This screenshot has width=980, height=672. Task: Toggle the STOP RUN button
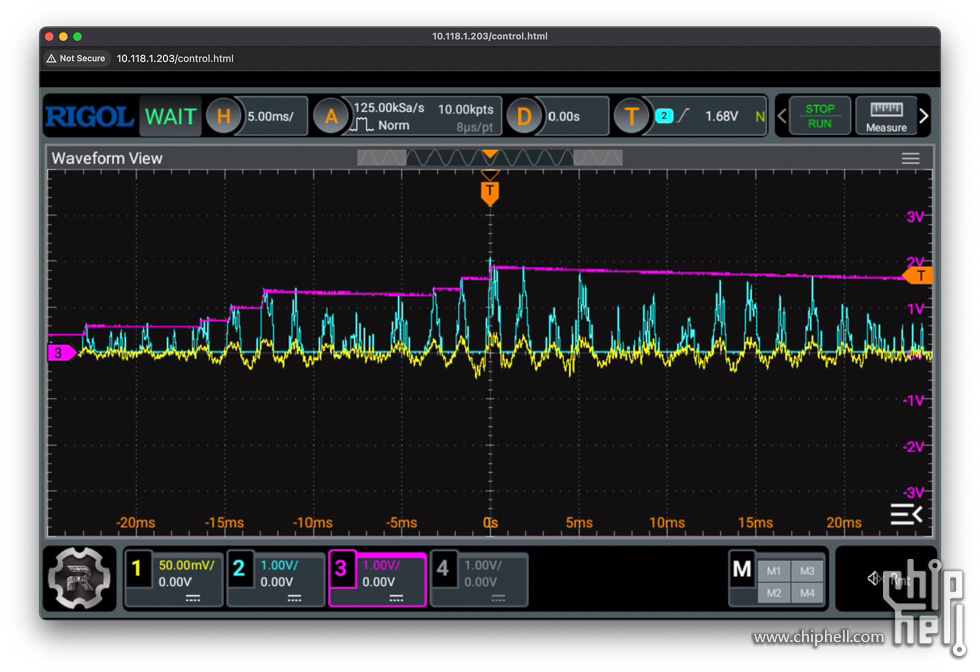(x=819, y=116)
